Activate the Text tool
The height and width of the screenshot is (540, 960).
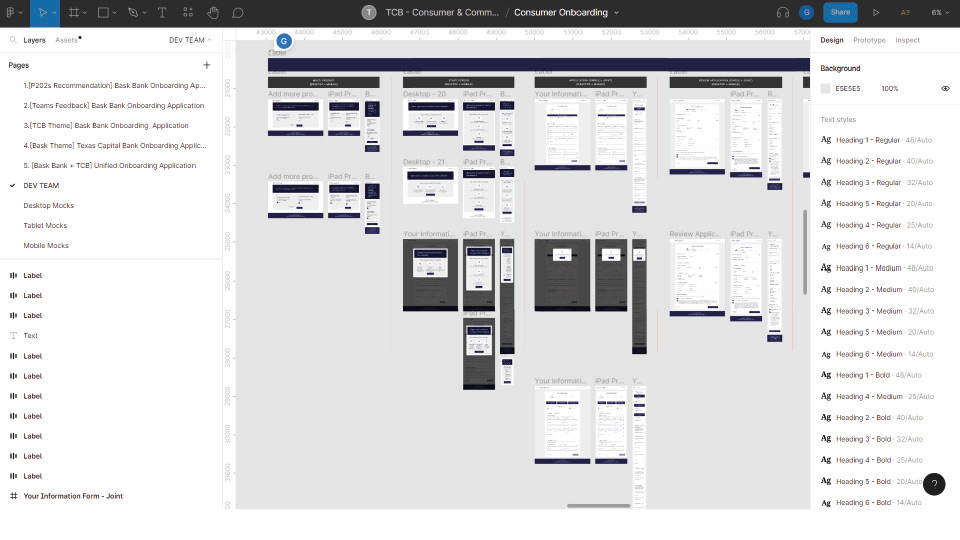162,13
